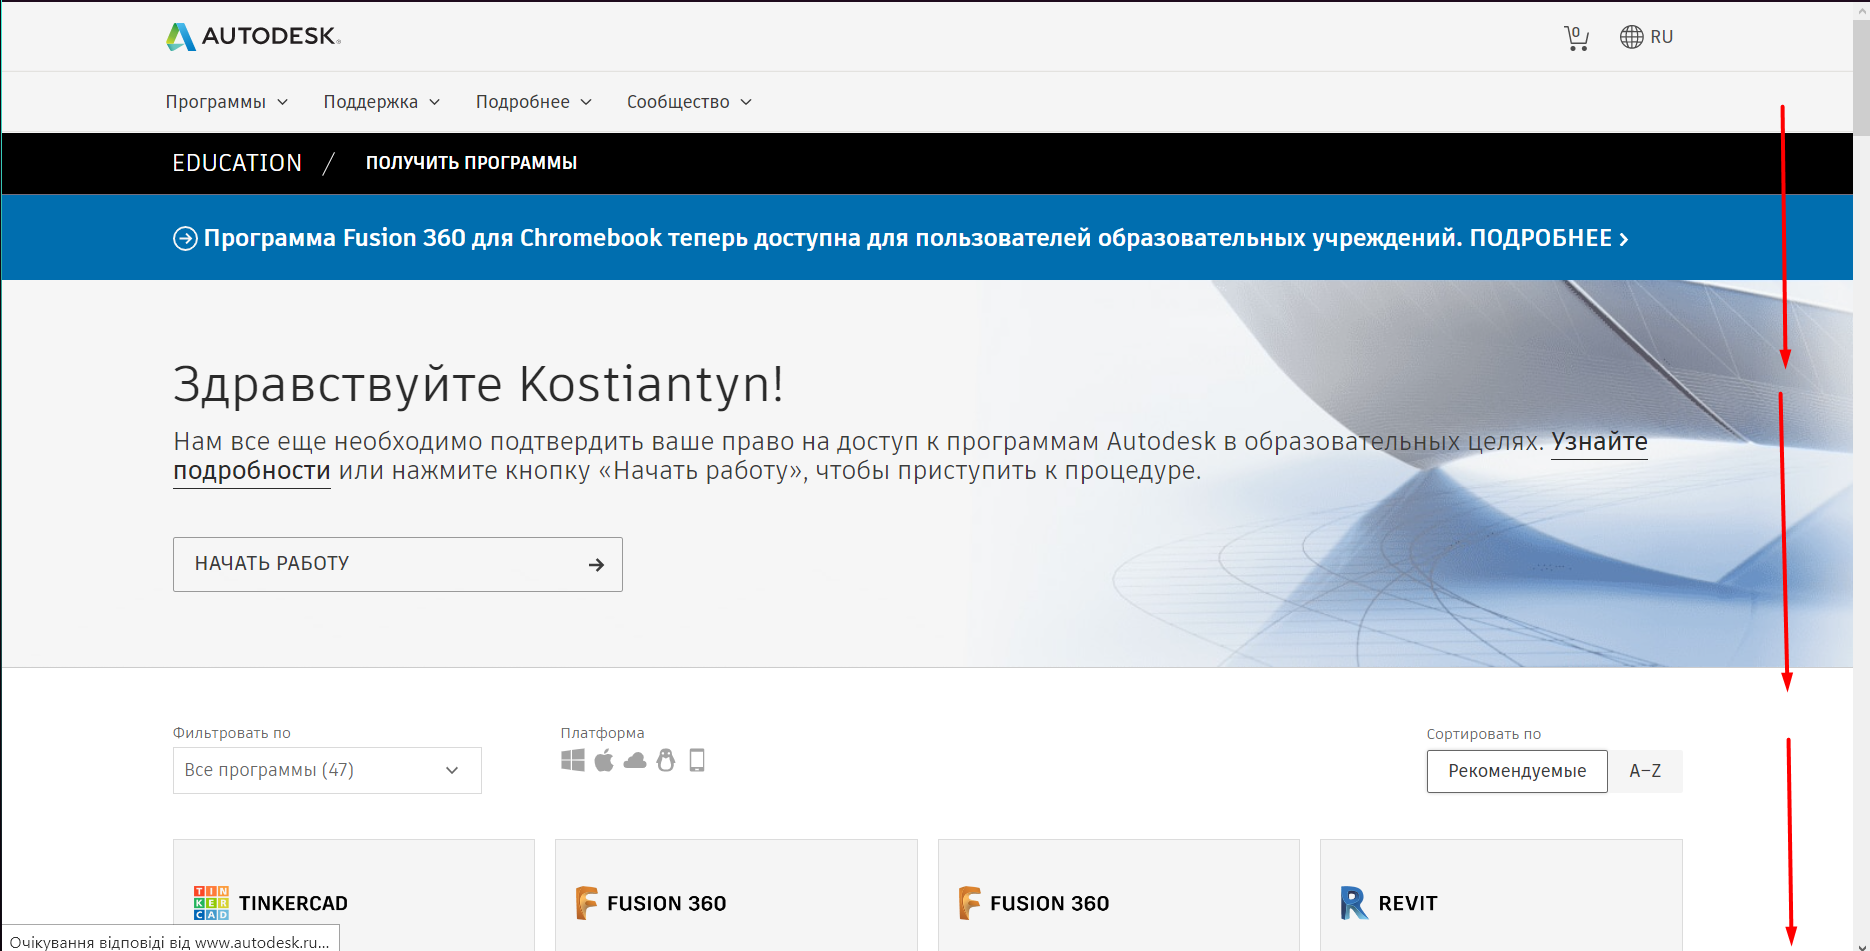Image resolution: width=1870 pixels, height=951 pixels.
Task: Click the browser status bar loading message
Action: (170, 941)
